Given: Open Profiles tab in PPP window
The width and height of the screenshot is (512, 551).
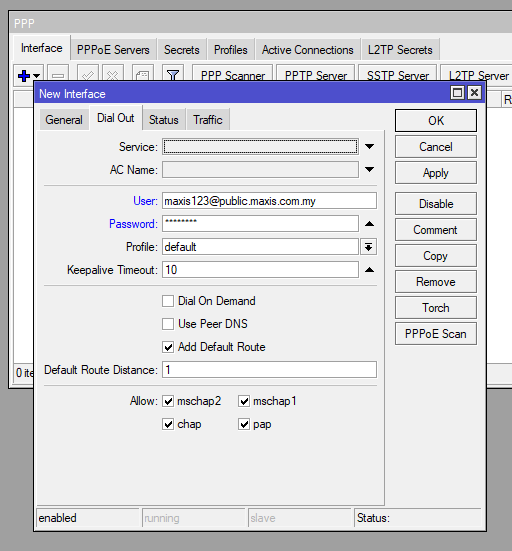Looking at the screenshot, I should click(x=231, y=50).
